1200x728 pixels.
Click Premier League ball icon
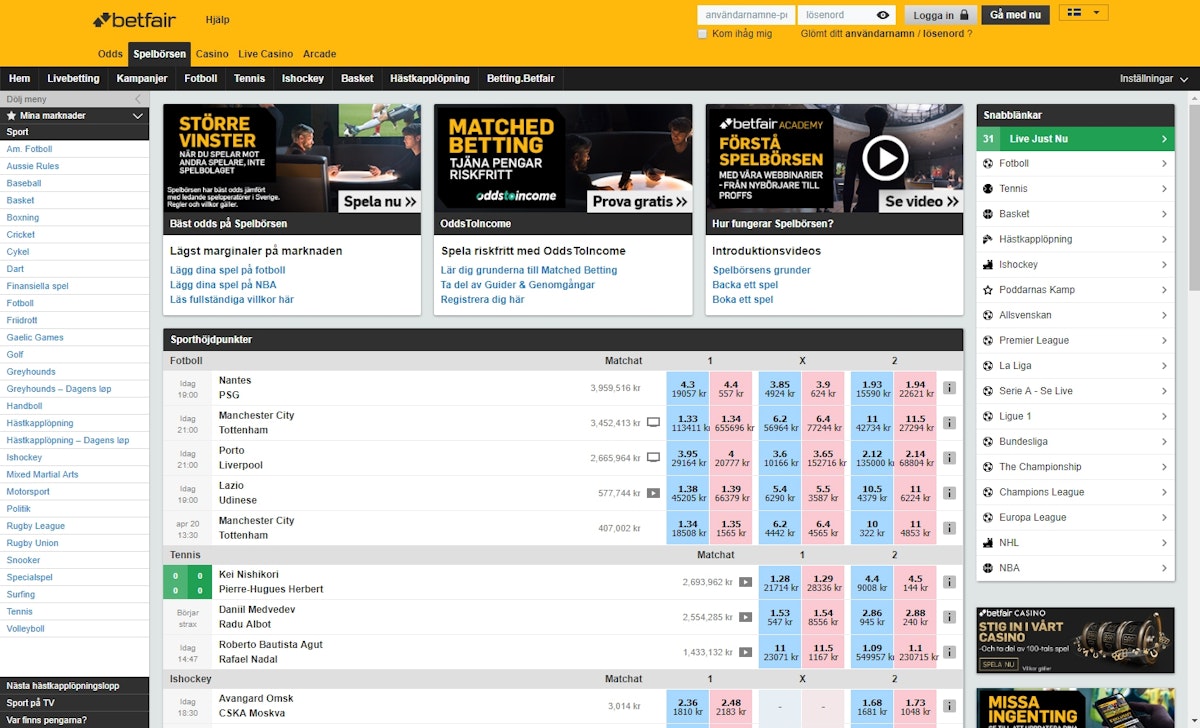(988, 340)
